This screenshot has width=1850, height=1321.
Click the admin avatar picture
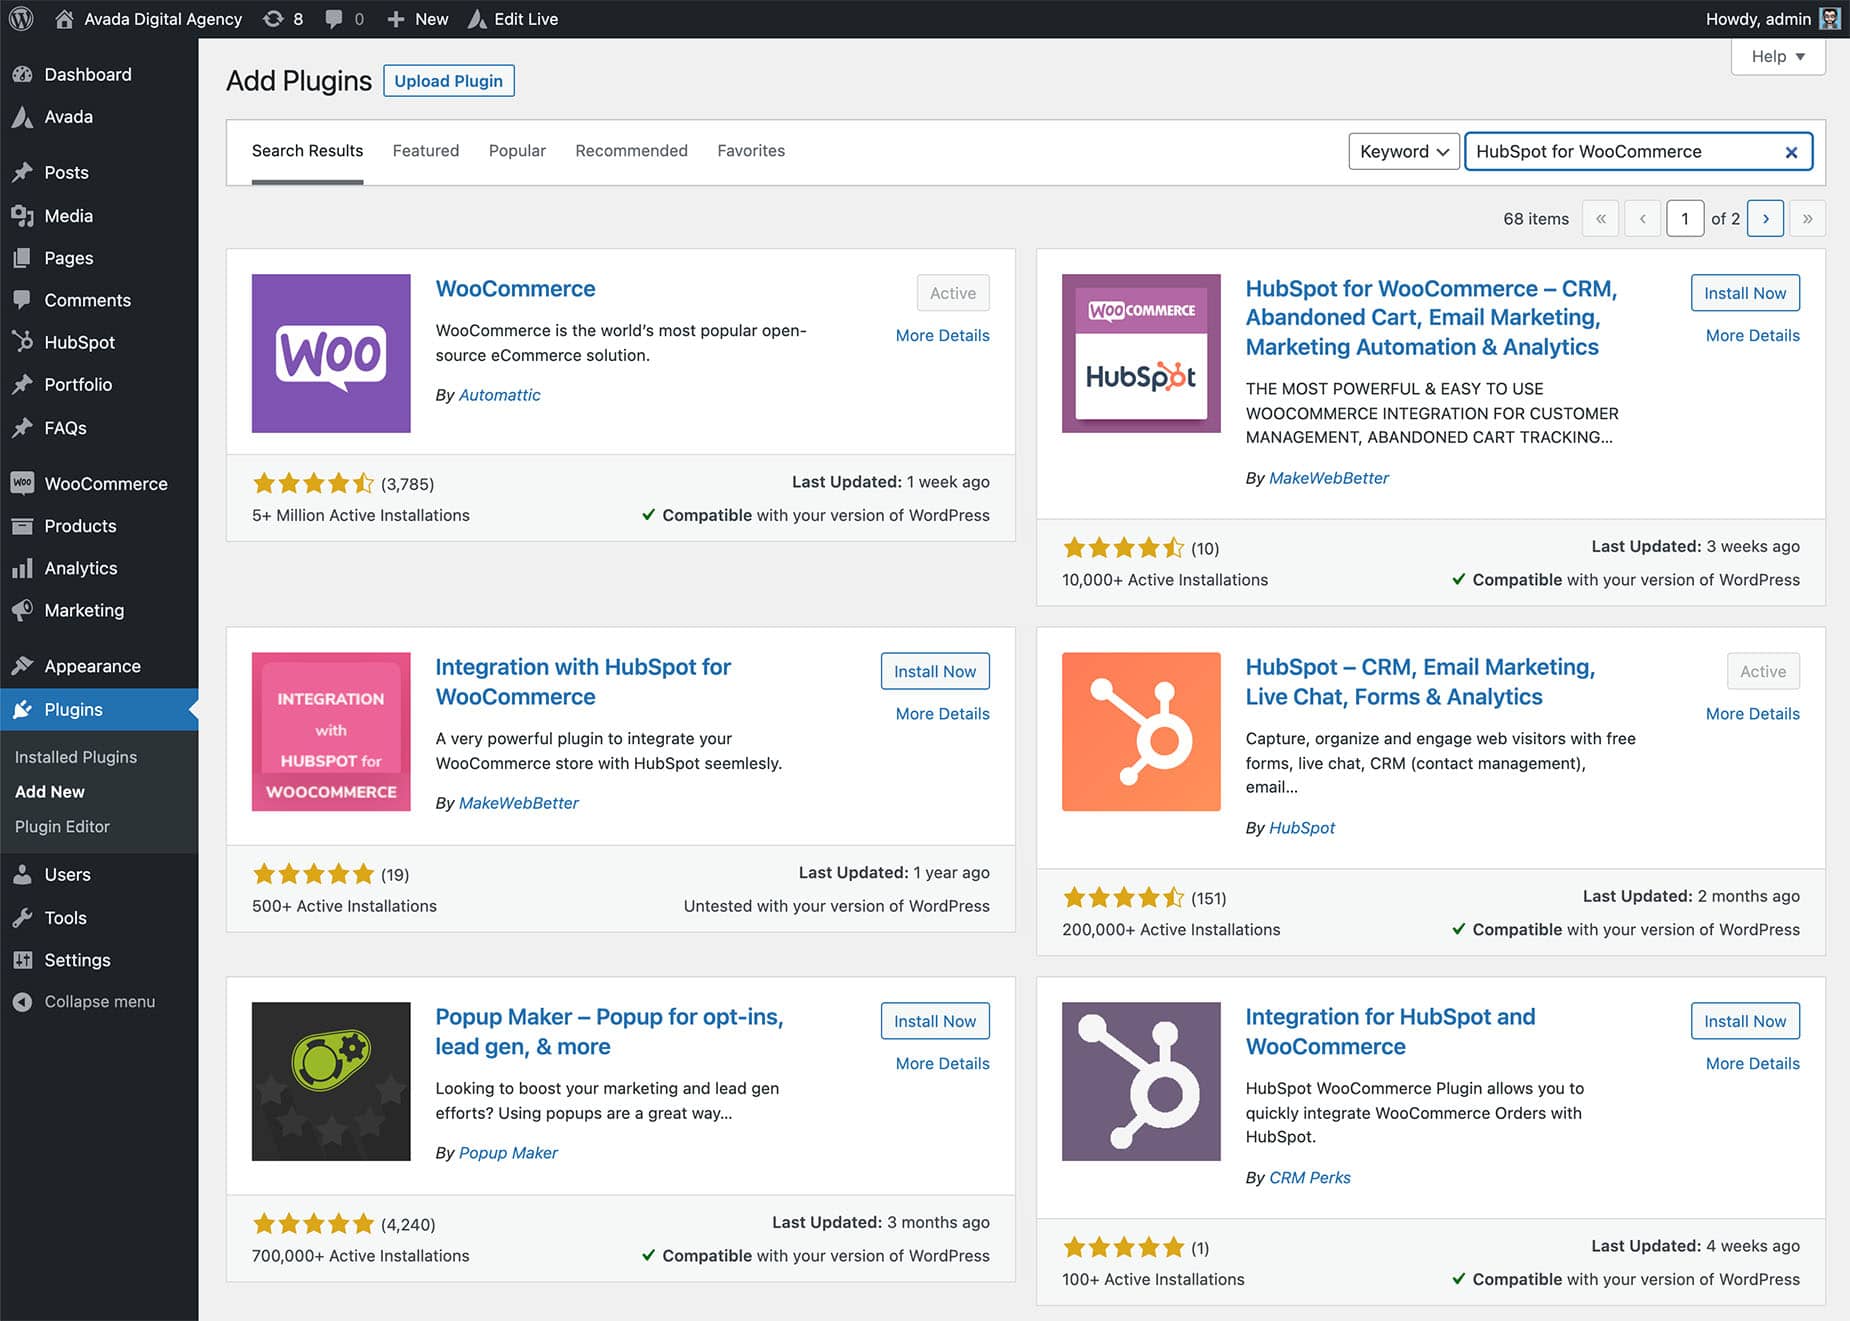(1830, 19)
